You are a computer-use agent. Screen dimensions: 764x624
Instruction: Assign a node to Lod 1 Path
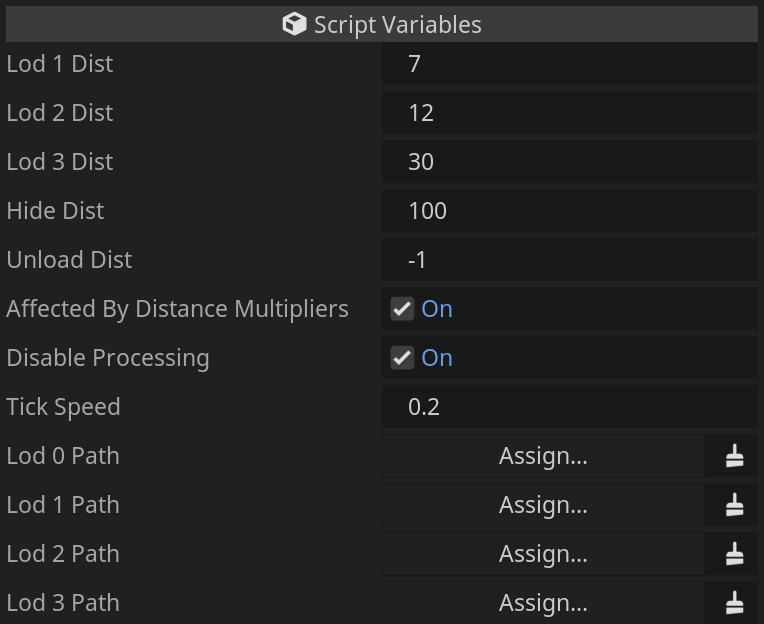click(543, 506)
